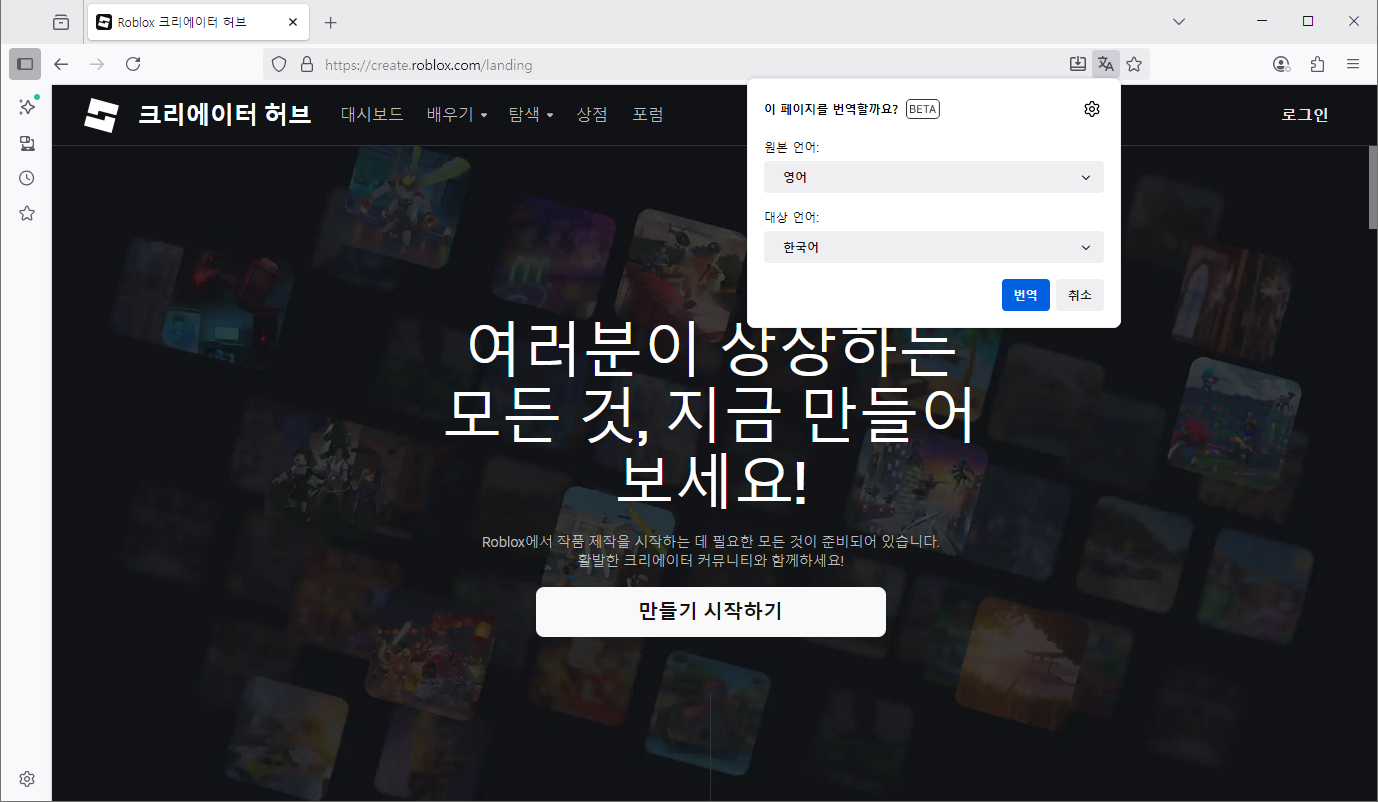1378x802 pixels.
Task: Click the site security padlock icon
Action: pos(307,64)
